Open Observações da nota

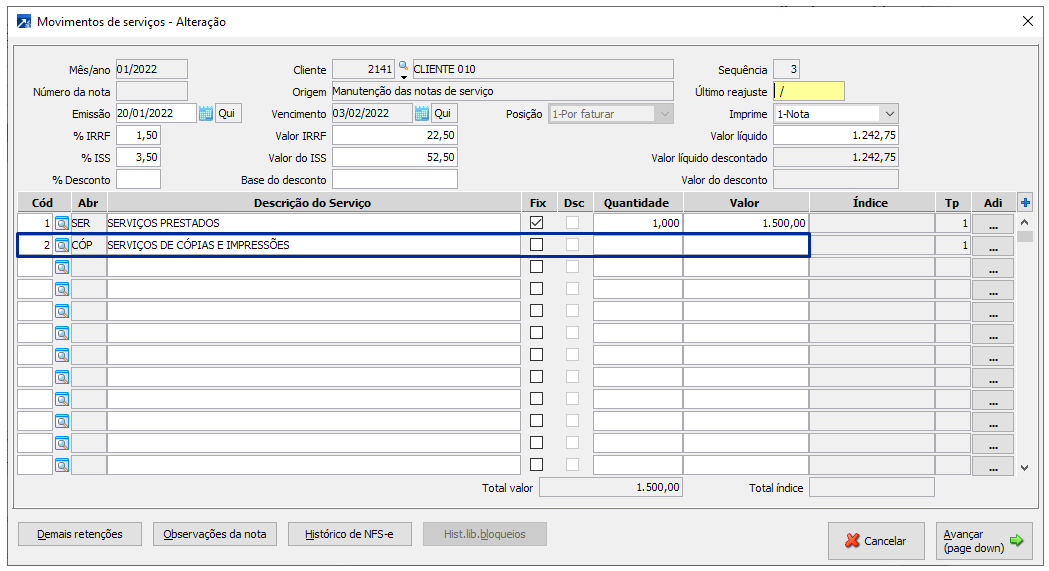click(215, 534)
